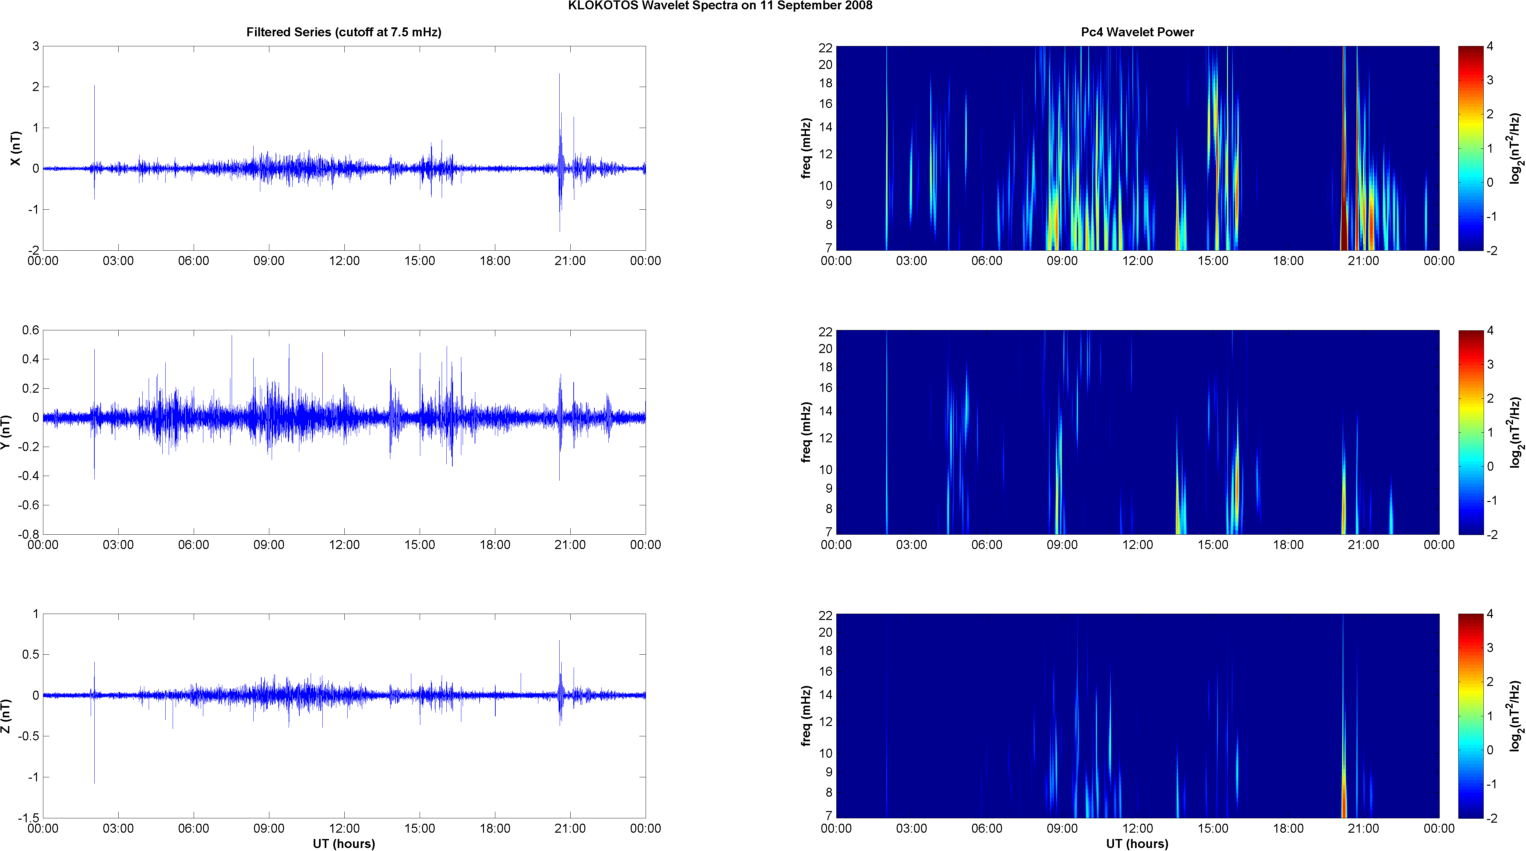Screen dimensions: 1526x851
Task: Click the "0" tick on the middle colorbar
Action: click(1490, 466)
